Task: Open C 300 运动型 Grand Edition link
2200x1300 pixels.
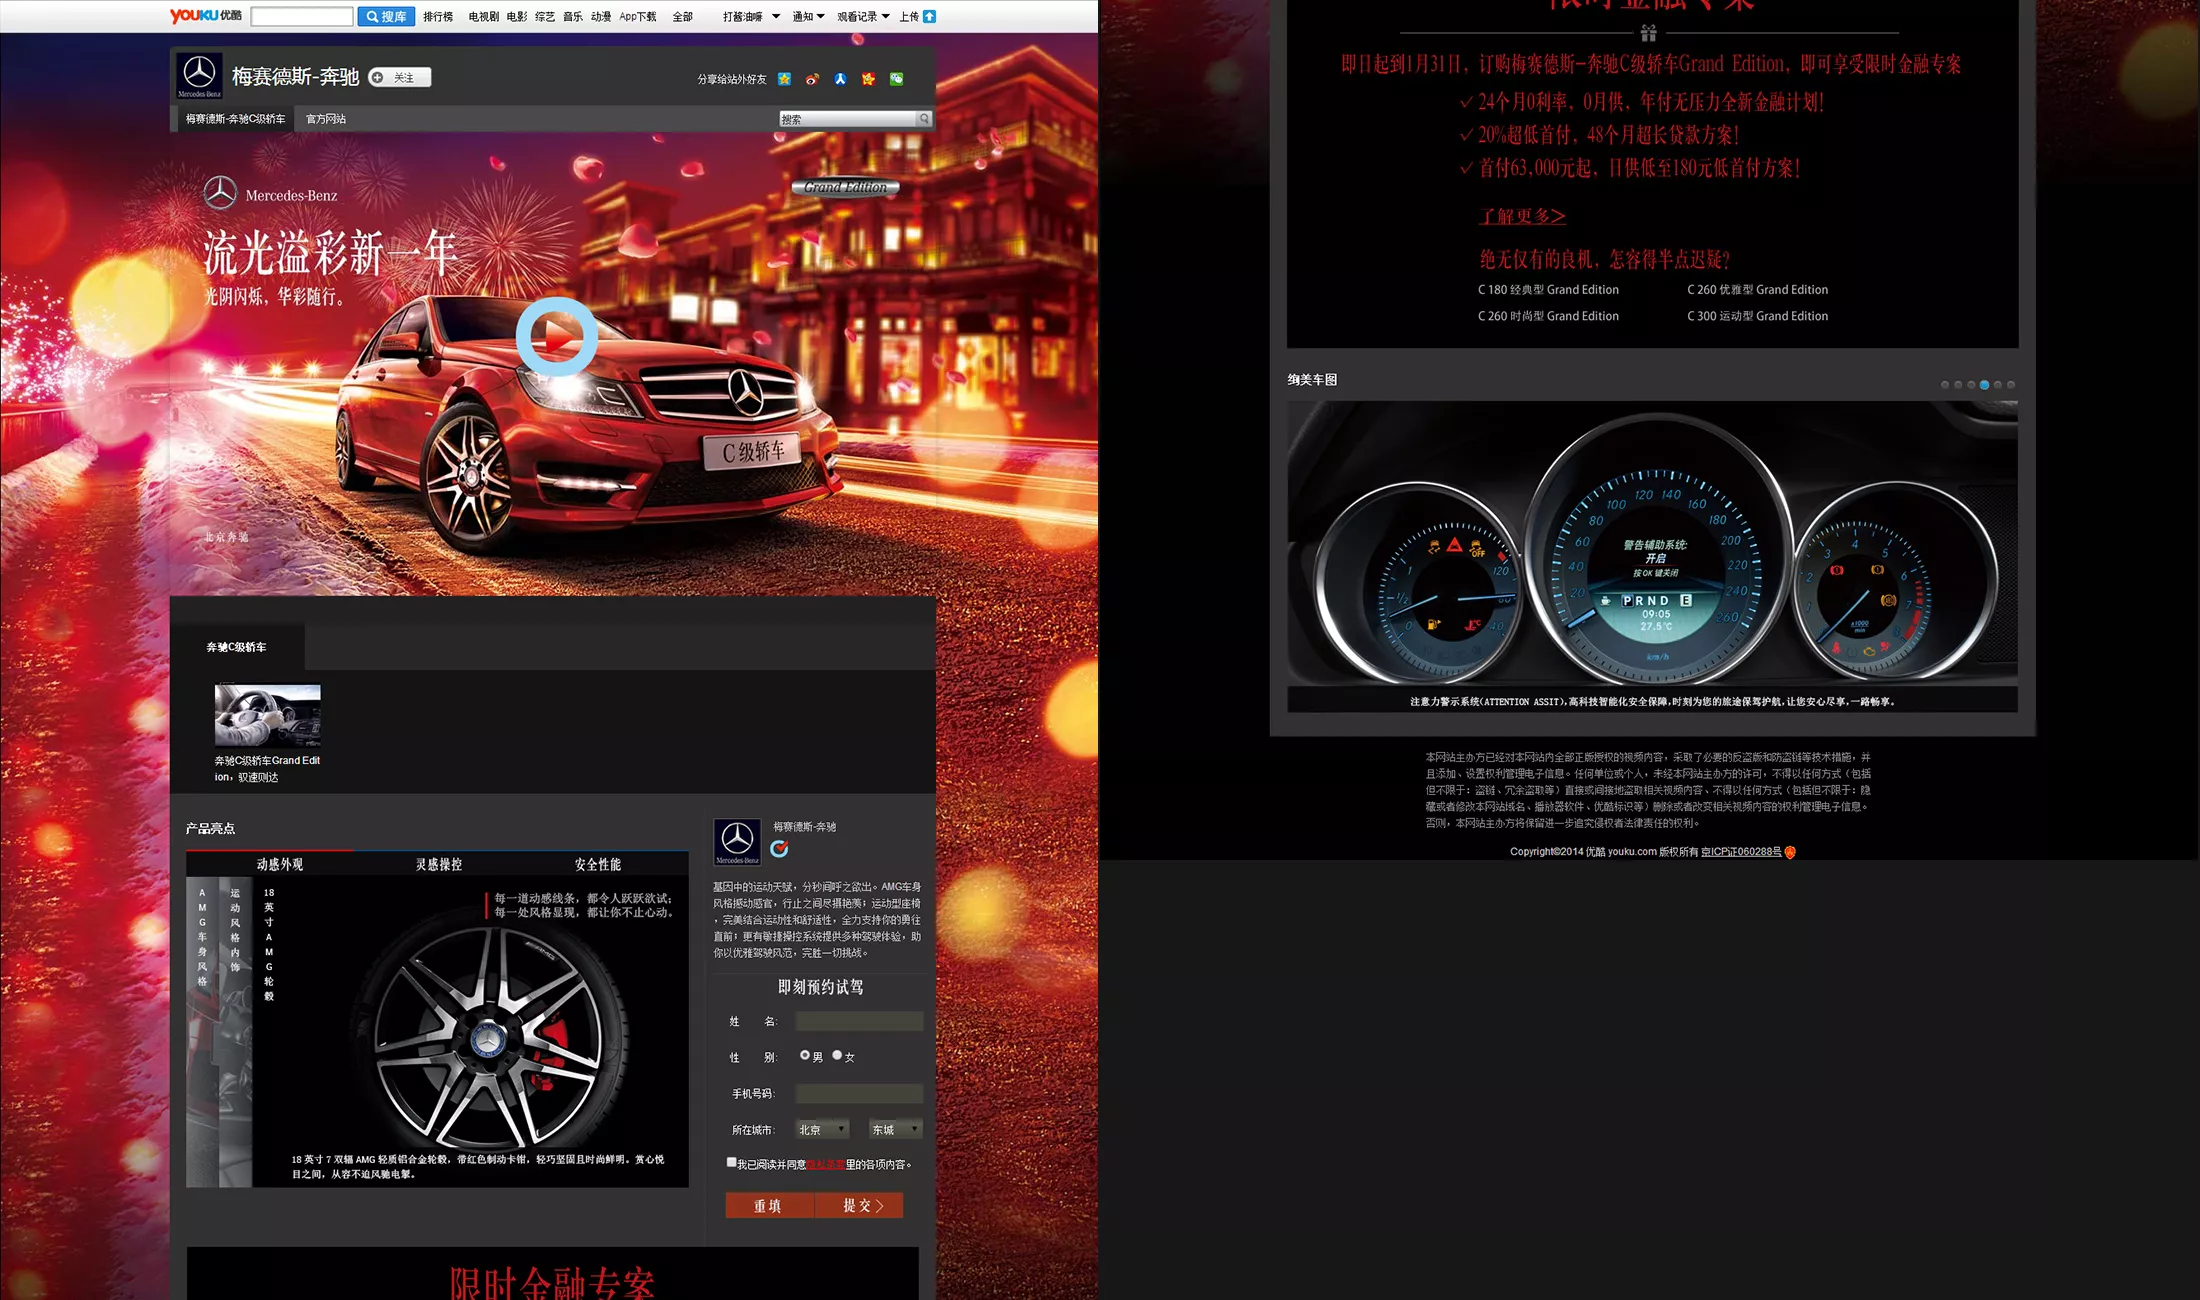Action: click(1757, 316)
